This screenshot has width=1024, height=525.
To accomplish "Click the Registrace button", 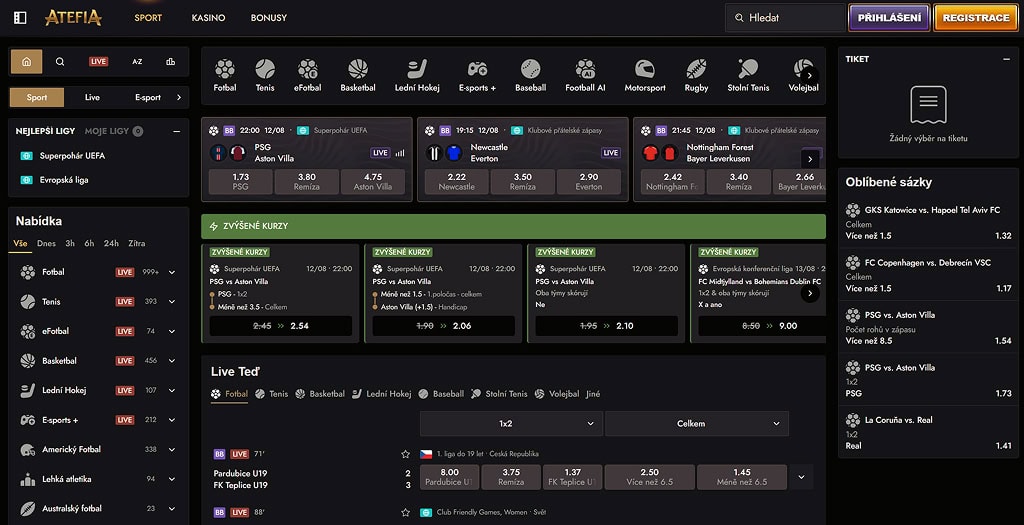I will tap(976, 18).
